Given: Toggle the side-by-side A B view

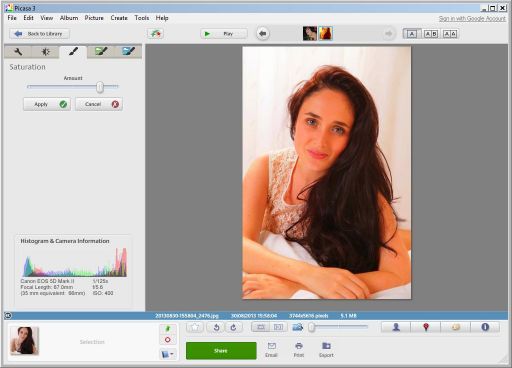Looking at the screenshot, I should point(431,34).
